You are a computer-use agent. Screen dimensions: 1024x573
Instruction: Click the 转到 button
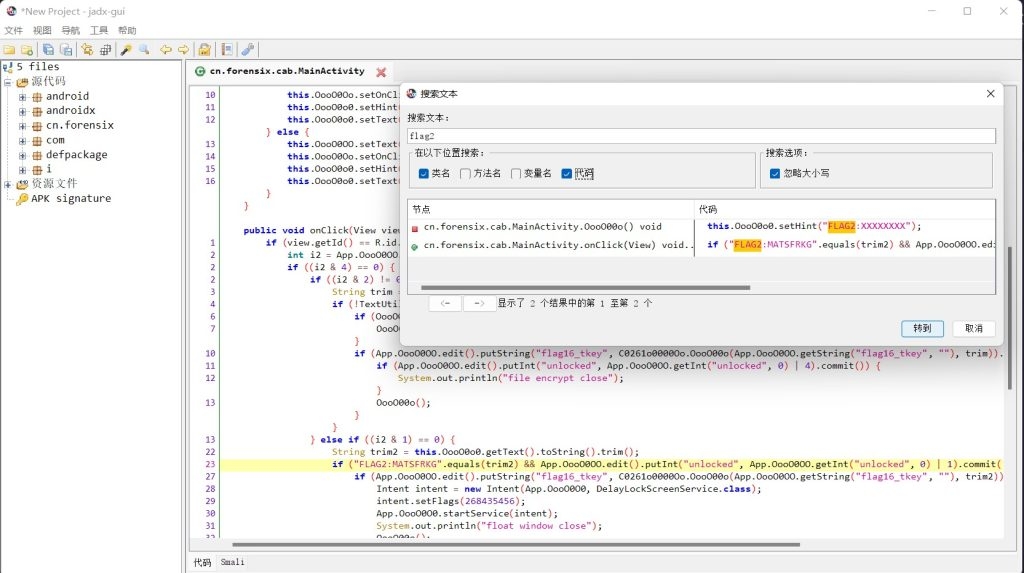(x=922, y=328)
